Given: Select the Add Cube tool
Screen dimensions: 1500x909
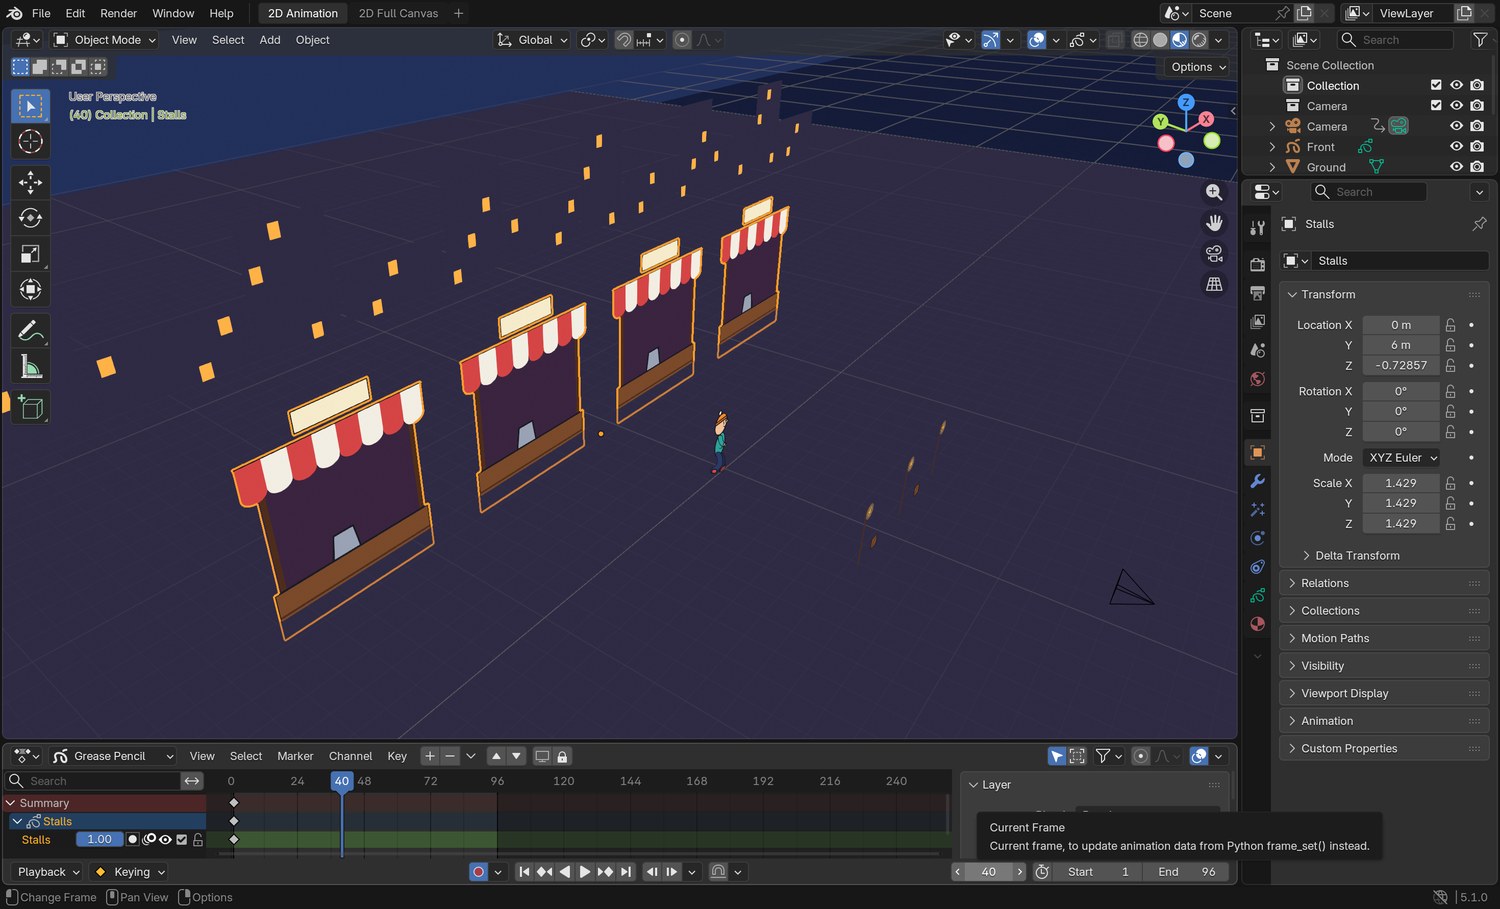Looking at the screenshot, I should (x=30, y=407).
